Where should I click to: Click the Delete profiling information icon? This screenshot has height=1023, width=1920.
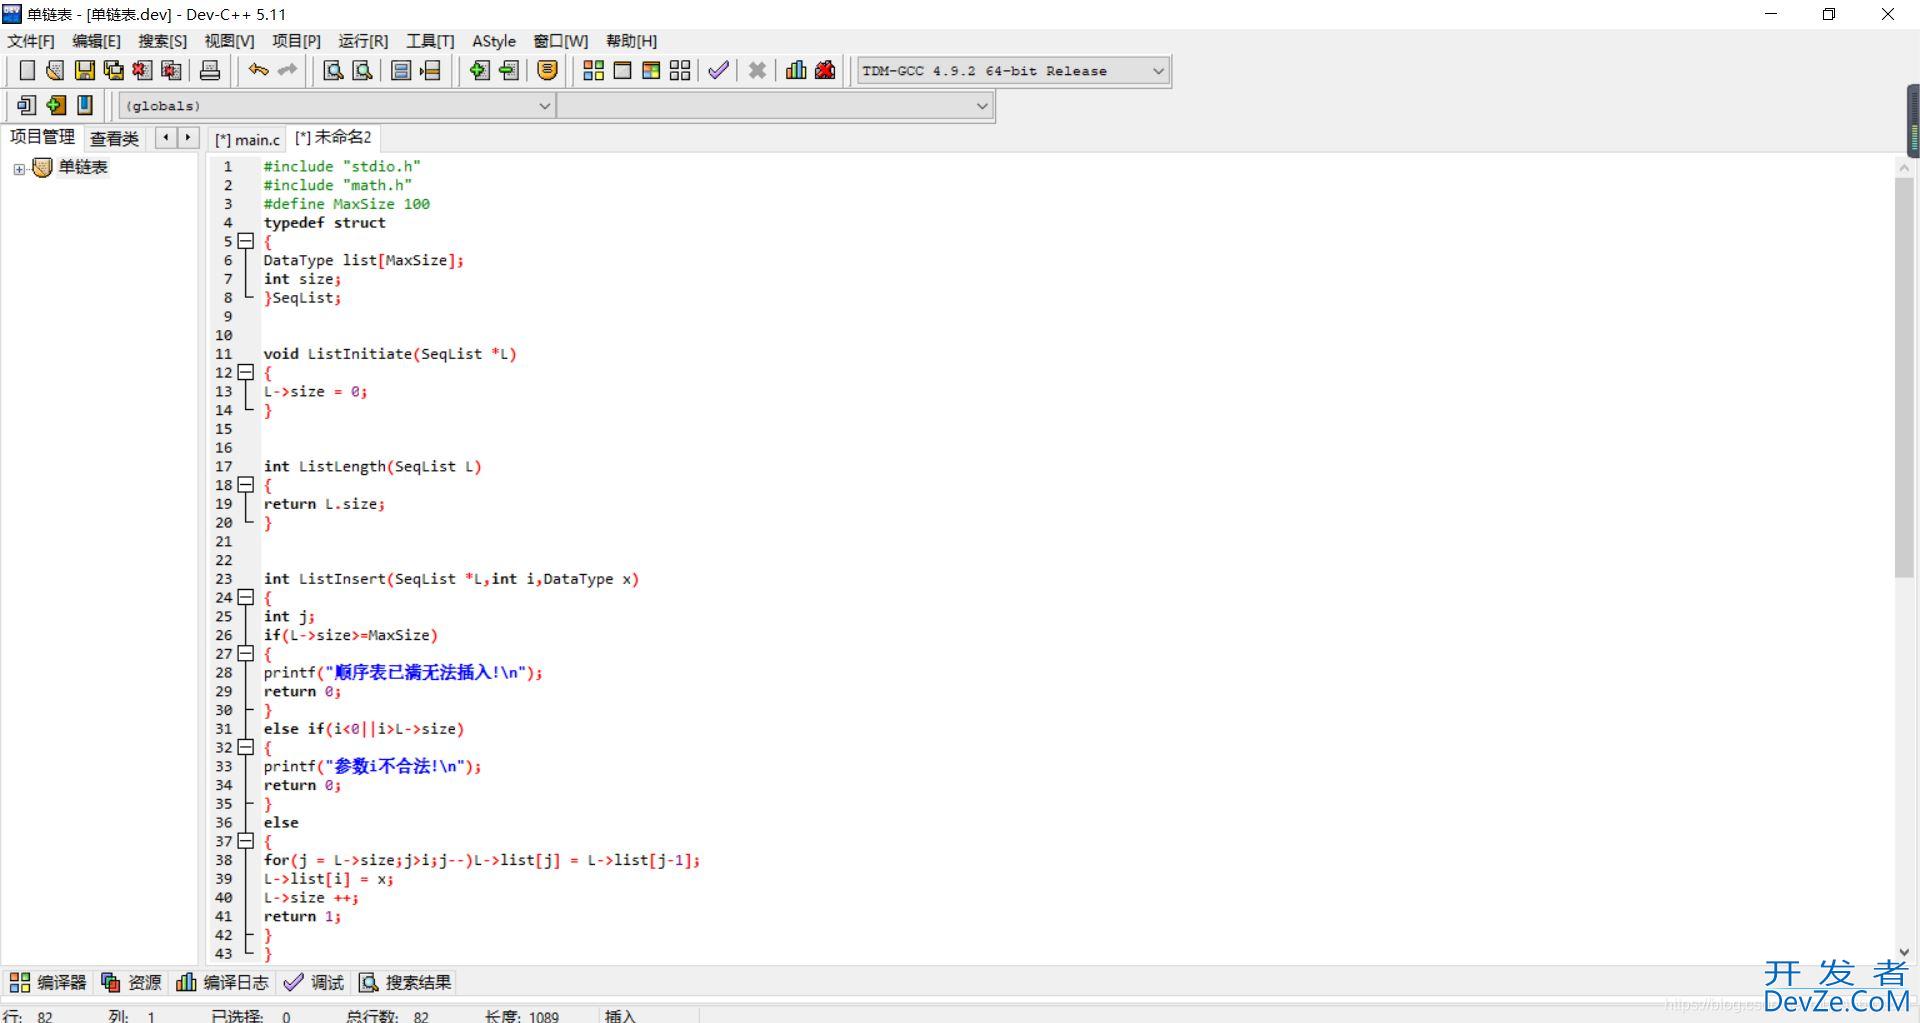click(x=825, y=70)
